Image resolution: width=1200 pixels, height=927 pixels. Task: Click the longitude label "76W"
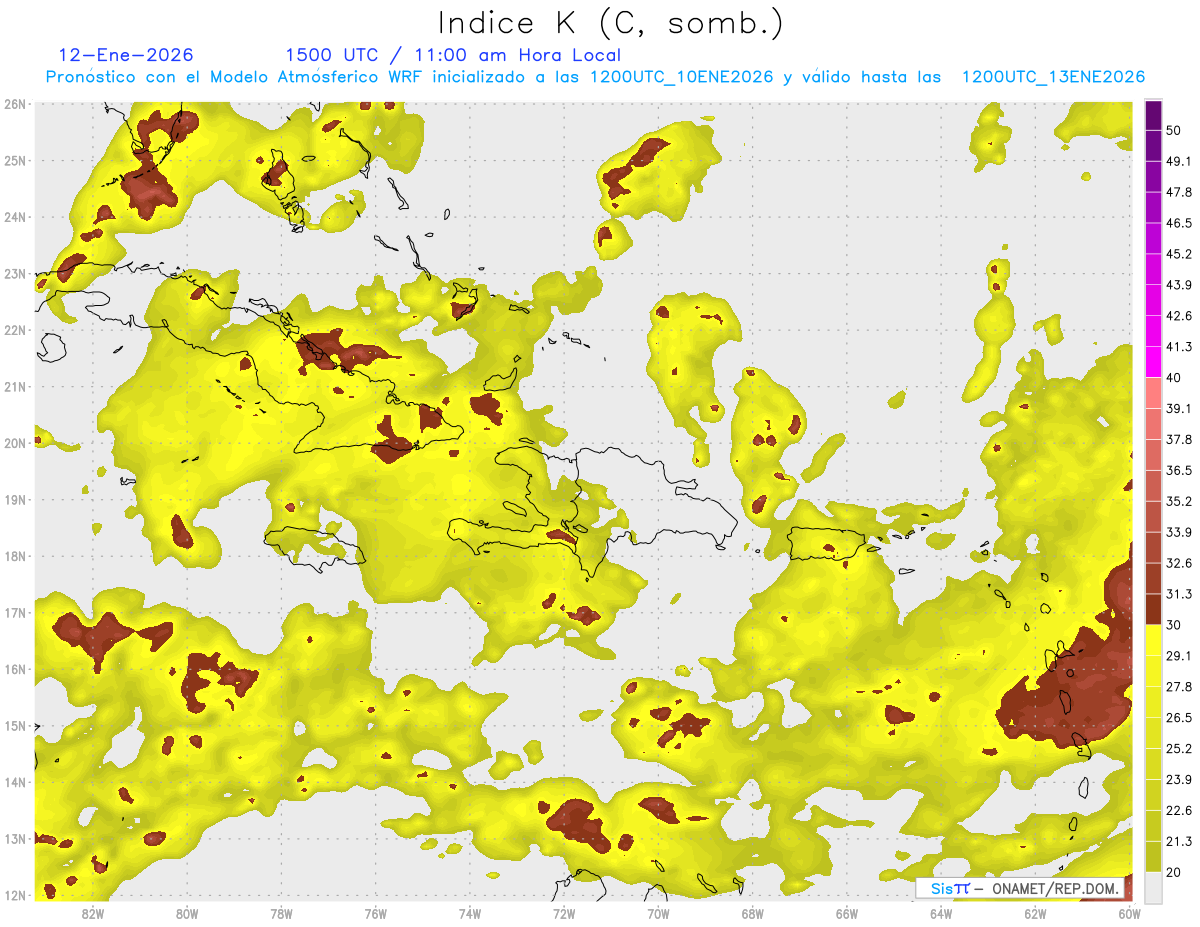click(x=375, y=913)
